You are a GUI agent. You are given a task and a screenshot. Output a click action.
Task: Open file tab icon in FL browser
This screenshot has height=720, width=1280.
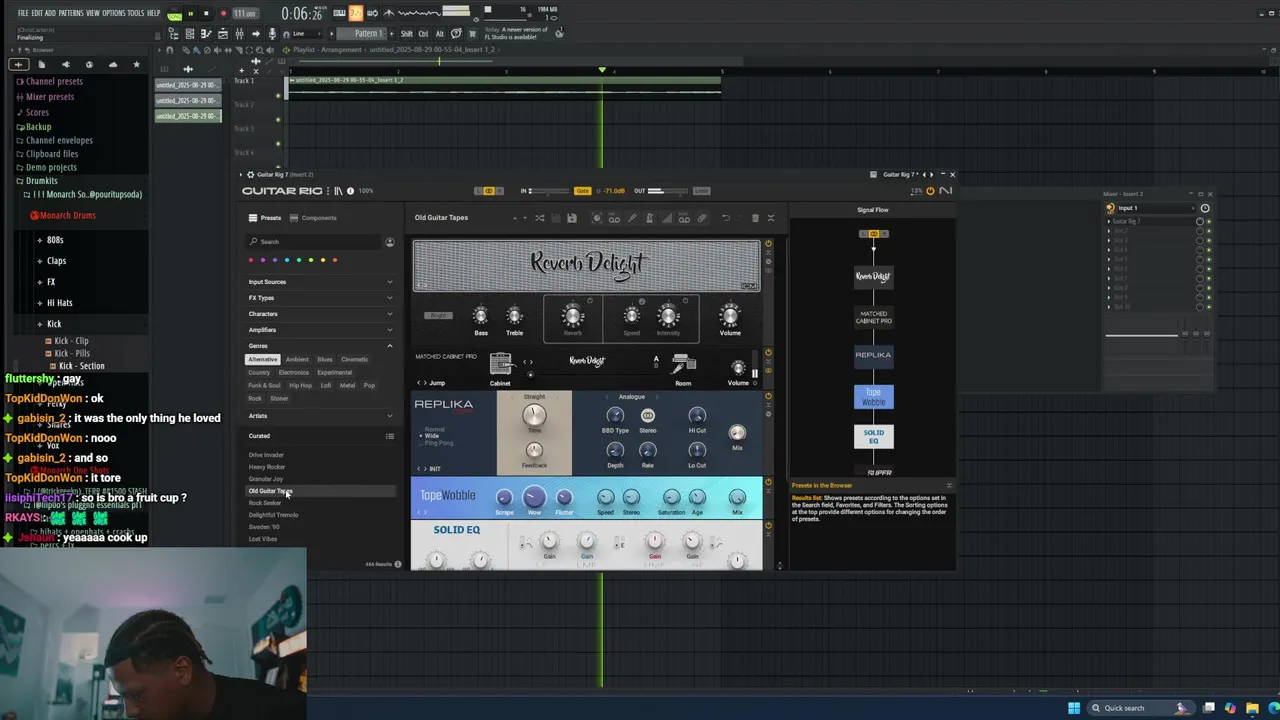(x=41, y=65)
